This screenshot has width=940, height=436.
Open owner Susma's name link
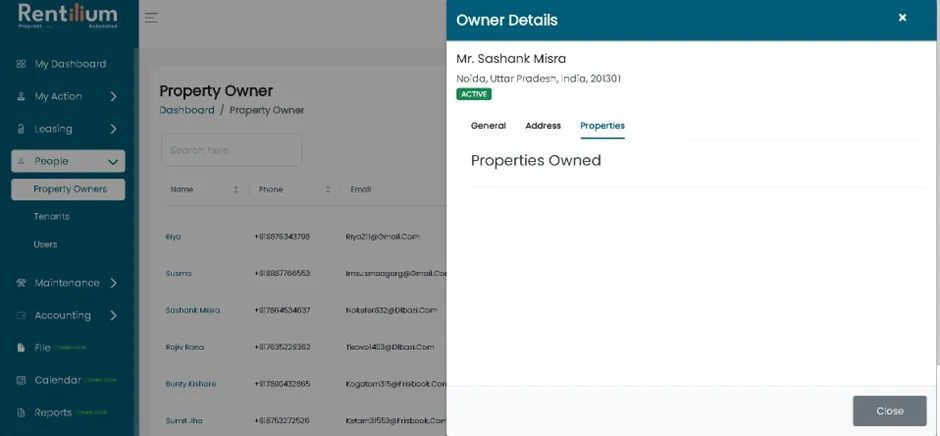coord(179,273)
